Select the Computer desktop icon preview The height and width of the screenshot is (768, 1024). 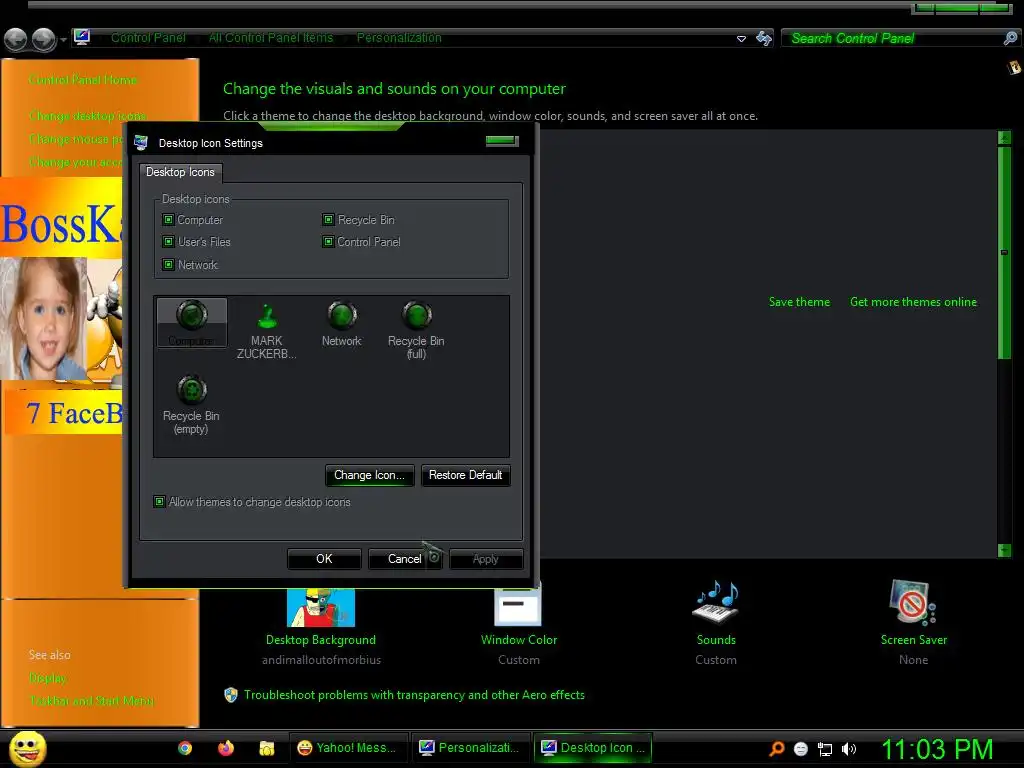192,323
